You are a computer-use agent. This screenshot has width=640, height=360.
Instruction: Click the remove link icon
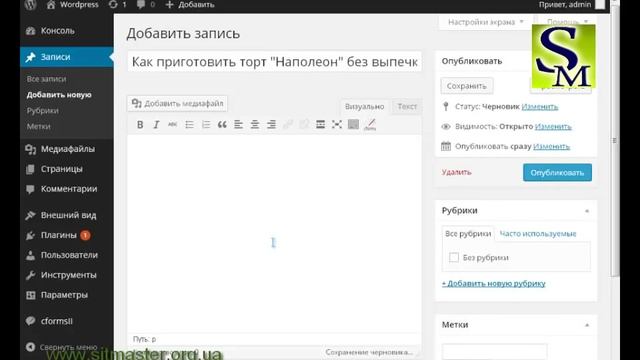[x=304, y=124]
